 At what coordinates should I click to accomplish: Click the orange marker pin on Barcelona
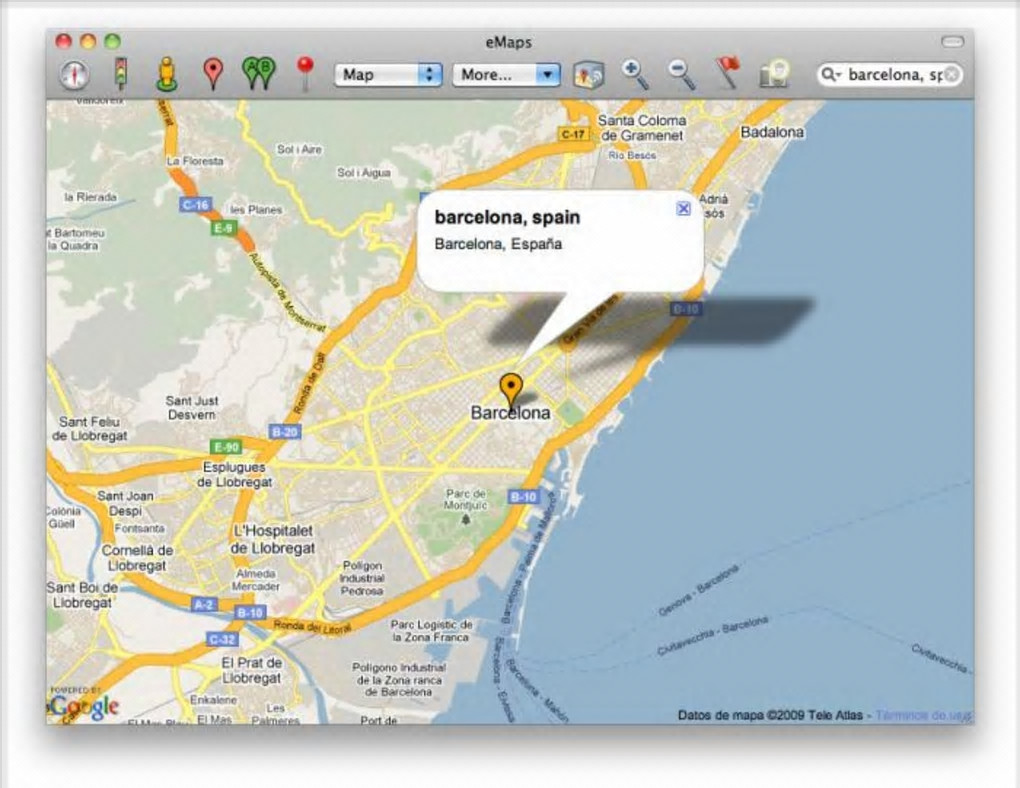511,389
